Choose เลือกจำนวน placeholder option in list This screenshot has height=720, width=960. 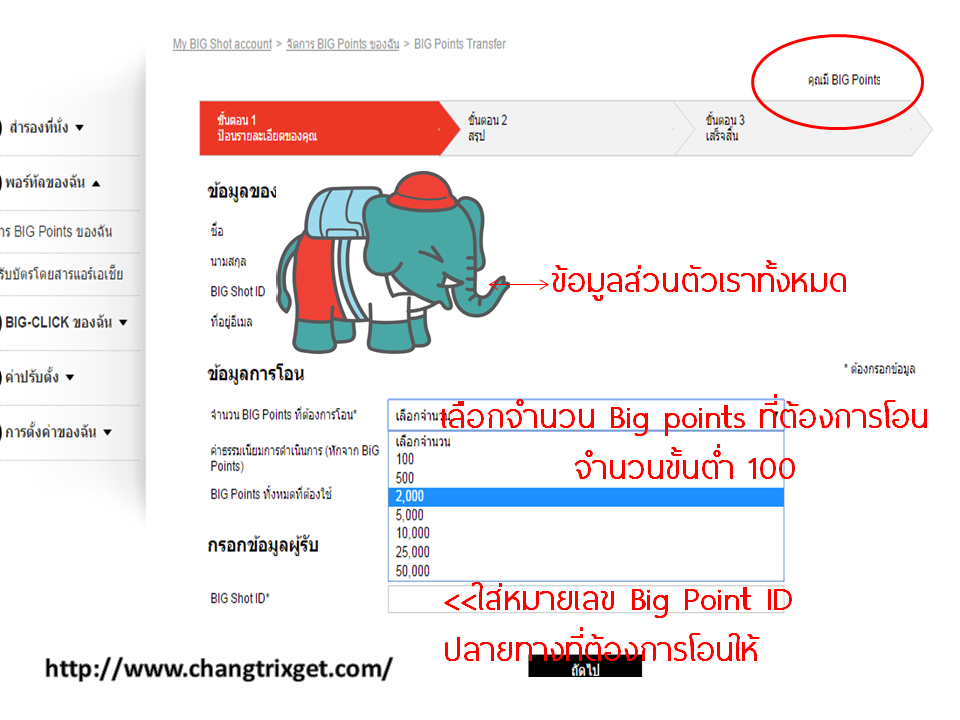point(586,441)
